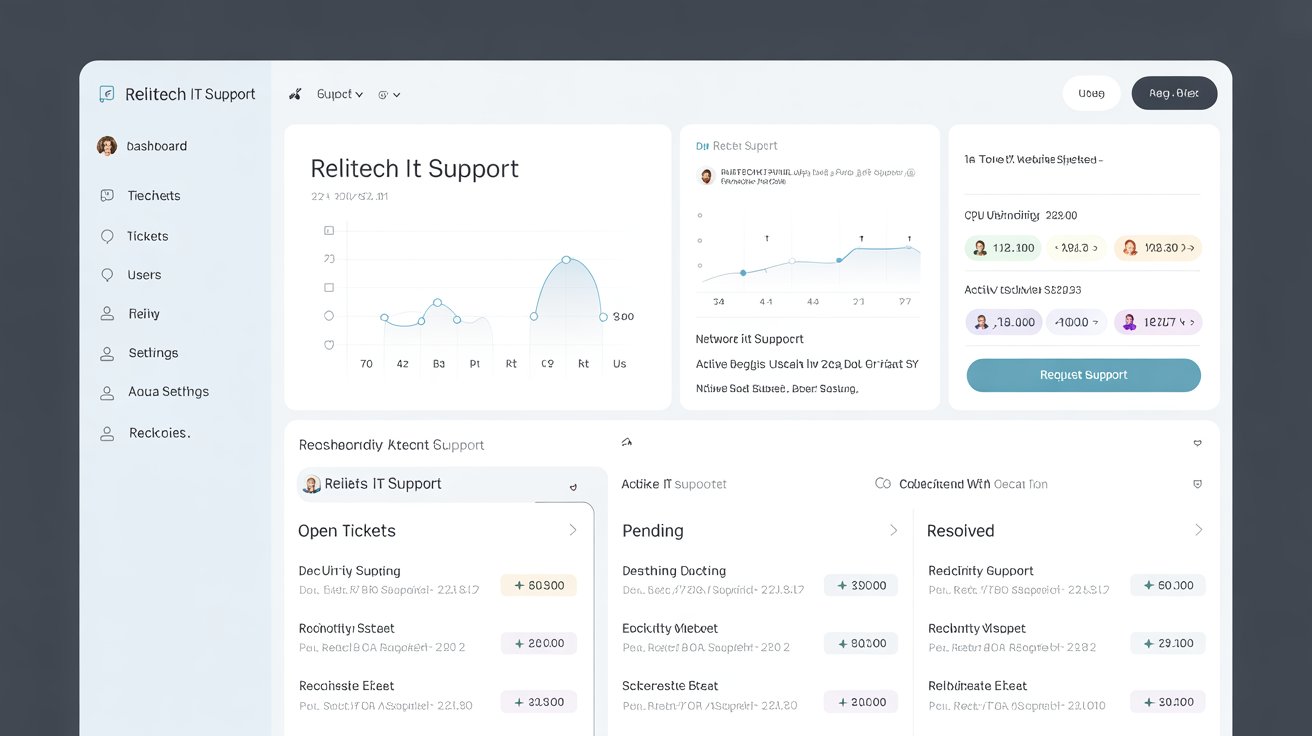Click the peak data point on main chart
The height and width of the screenshot is (736, 1312).
point(566,260)
